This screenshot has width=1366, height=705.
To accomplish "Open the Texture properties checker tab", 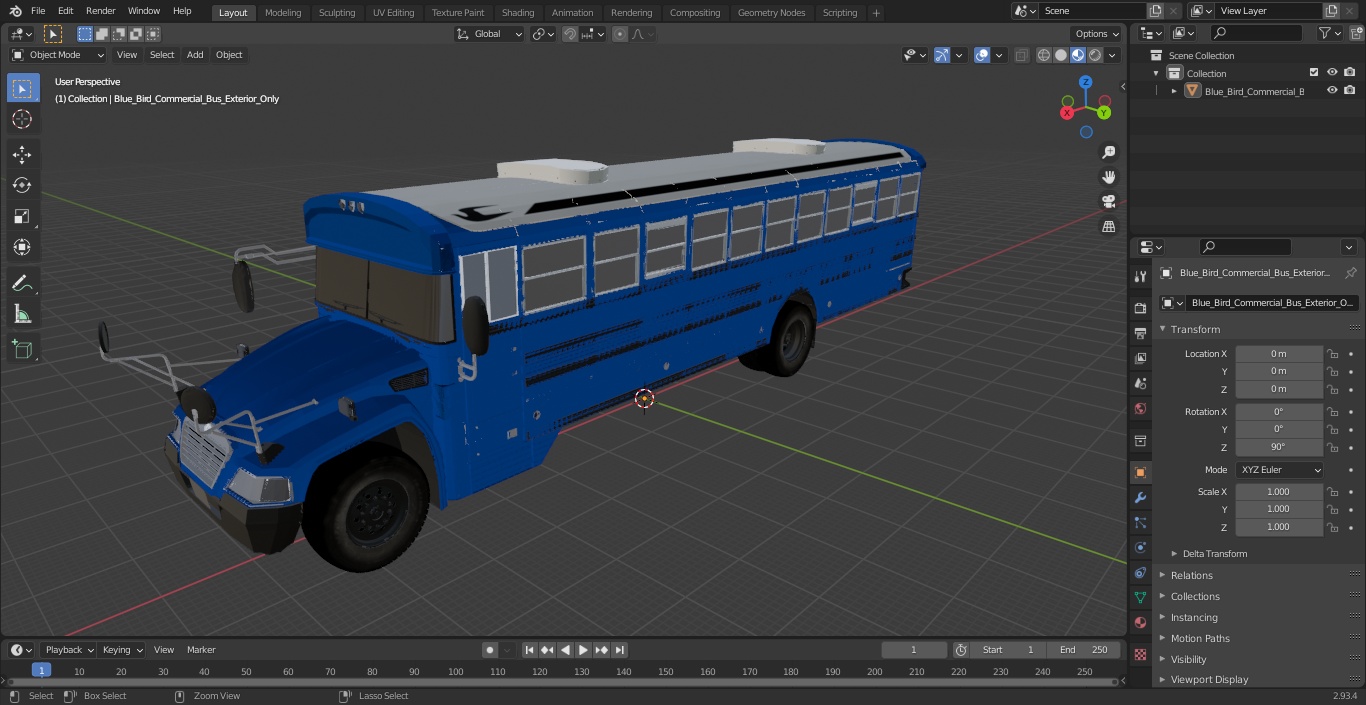I will click(1140, 654).
